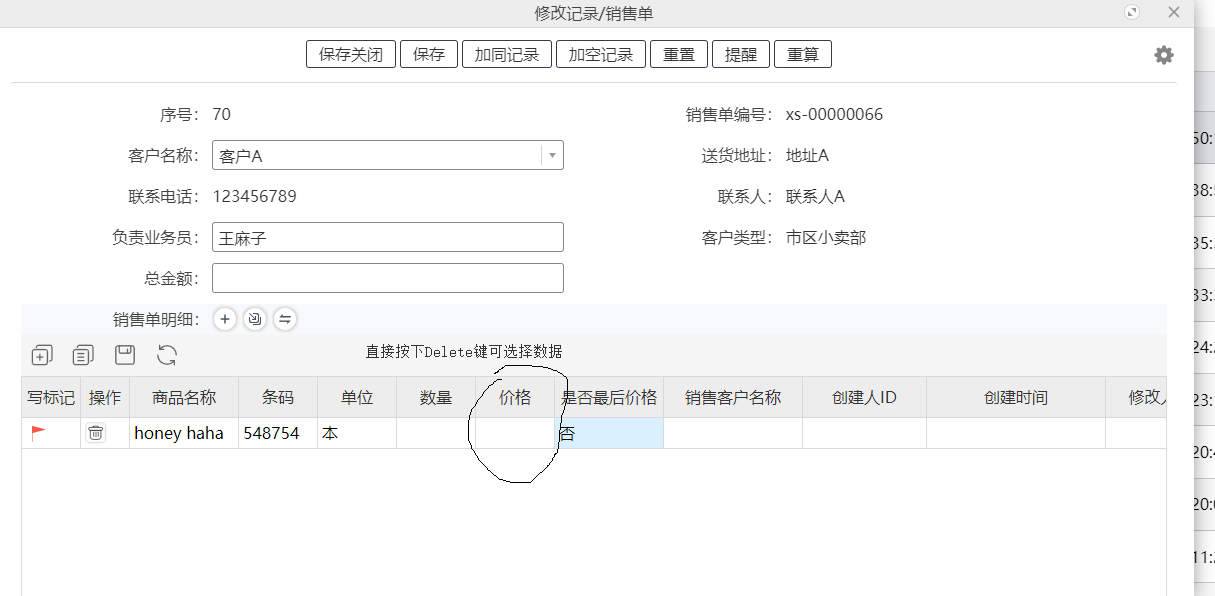Screen dimensions: 1215x596
Task: Click the 保存关闭 button
Action: (351, 54)
